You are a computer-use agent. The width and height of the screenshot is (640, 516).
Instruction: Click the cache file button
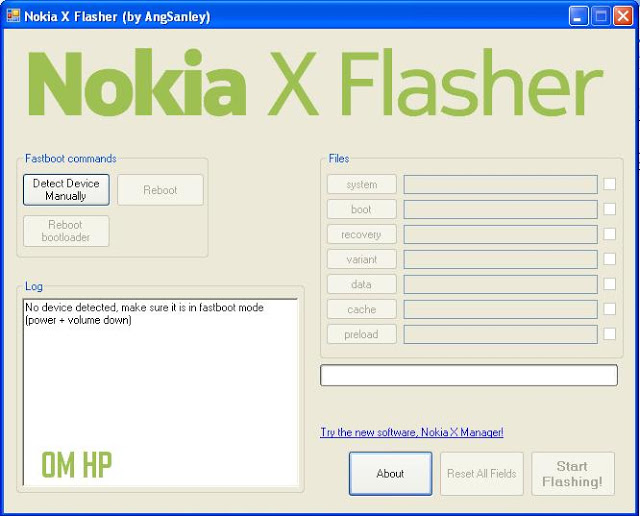coord(362,309)
